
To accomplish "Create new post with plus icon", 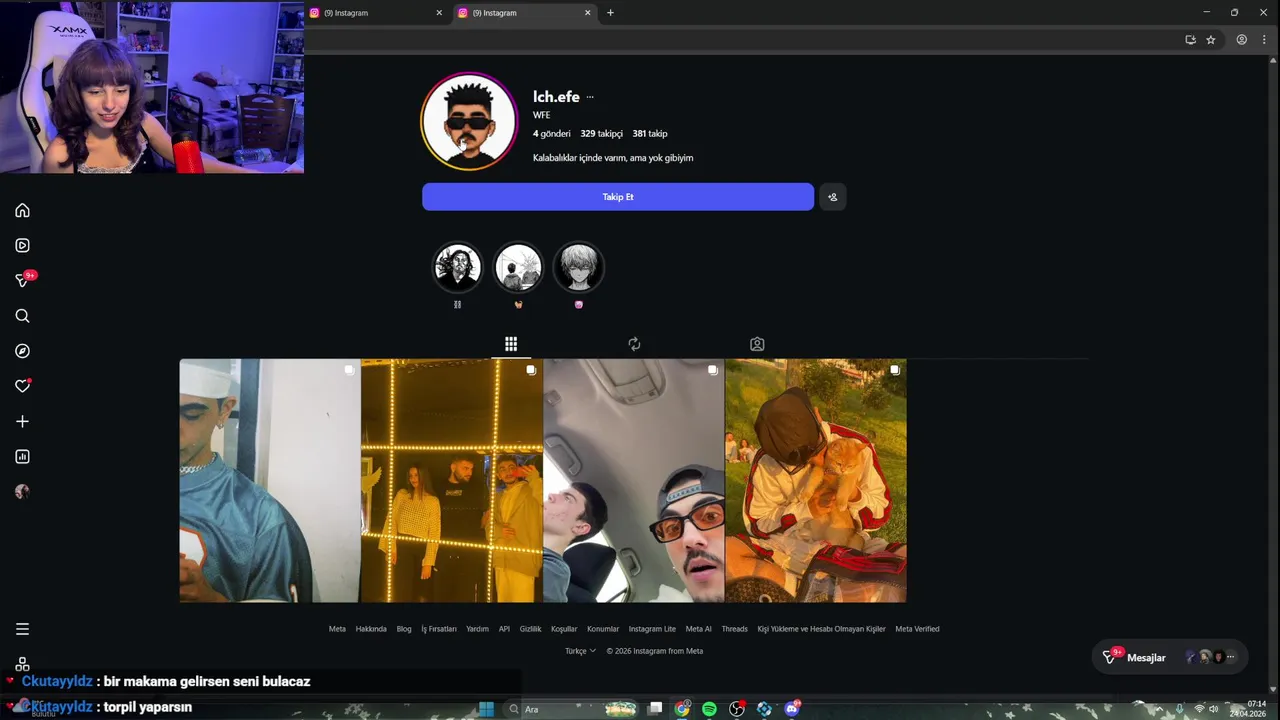I will click(x=22, y=421).
